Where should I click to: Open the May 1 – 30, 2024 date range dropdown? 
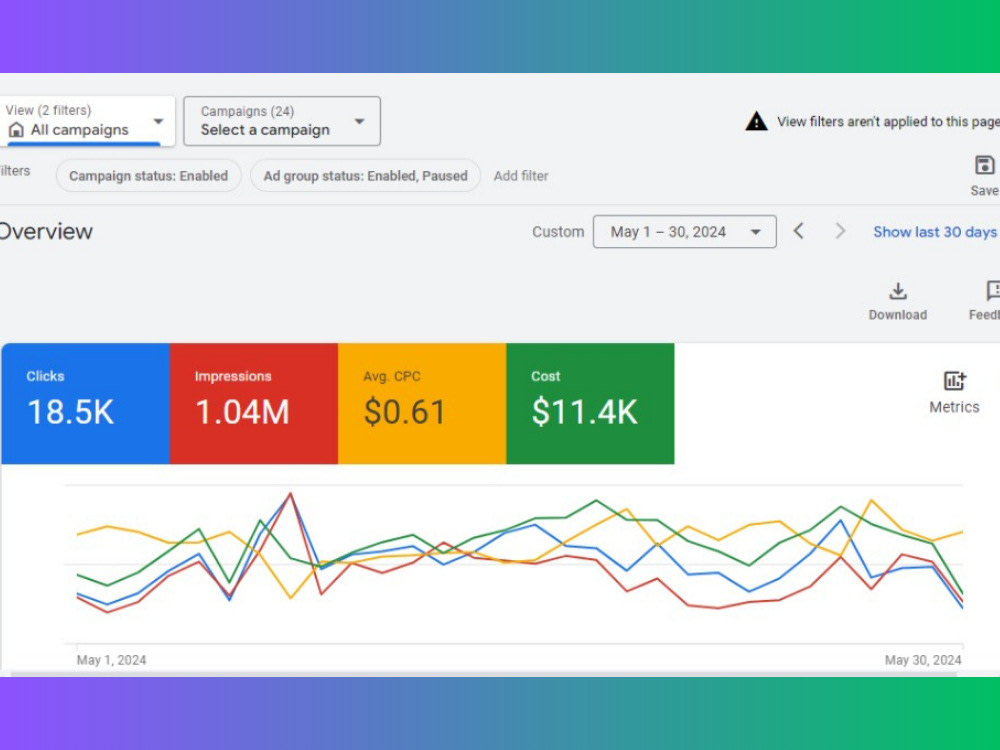pyautogui.click(x=684, y=232)
